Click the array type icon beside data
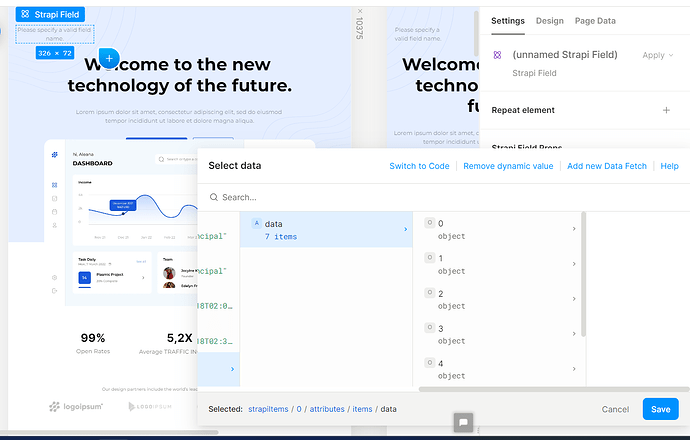Screen dimensions: 690x440 click(256, 224)
